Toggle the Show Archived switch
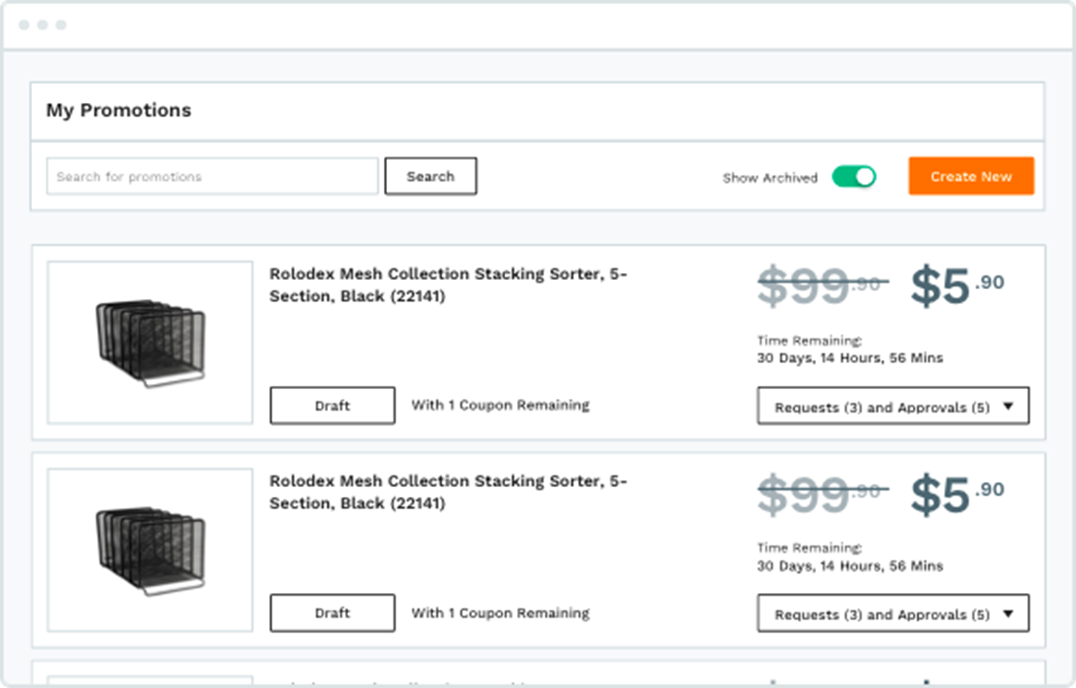1076x688 pixels. point(854,177)
